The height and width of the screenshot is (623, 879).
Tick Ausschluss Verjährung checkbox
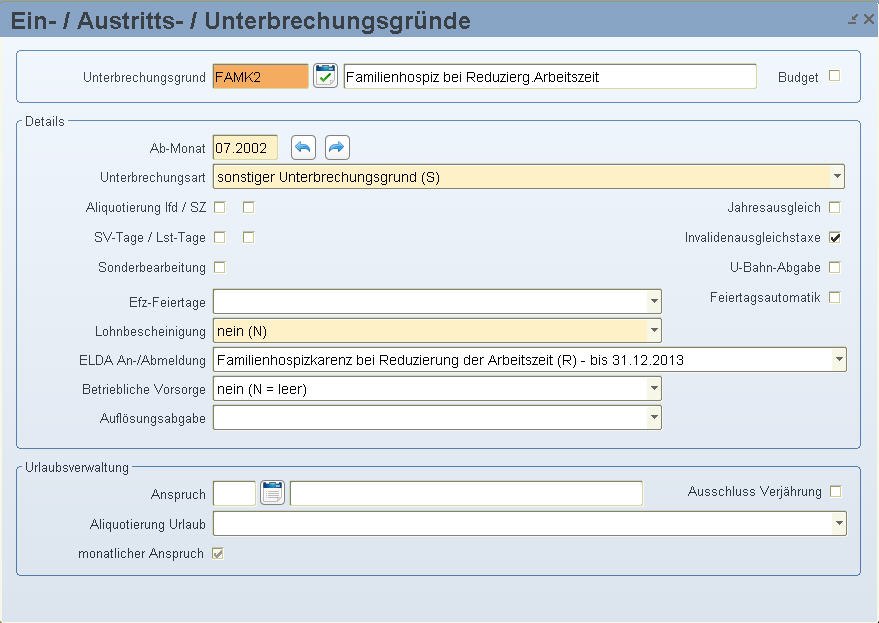pos(836,492)
